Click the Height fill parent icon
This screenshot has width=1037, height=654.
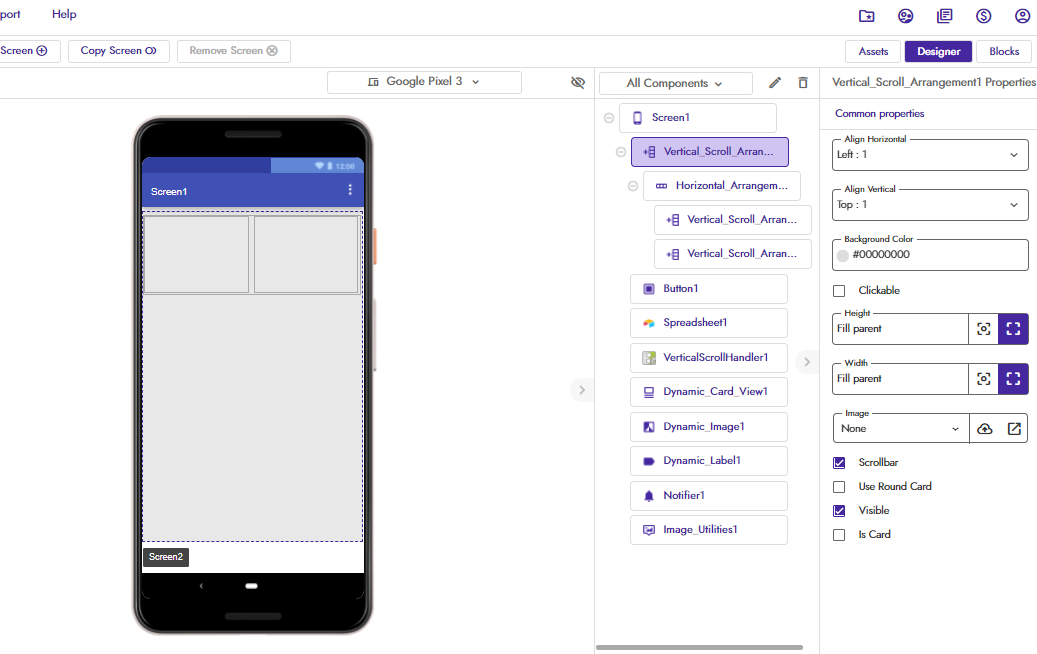pos(1013,329)
